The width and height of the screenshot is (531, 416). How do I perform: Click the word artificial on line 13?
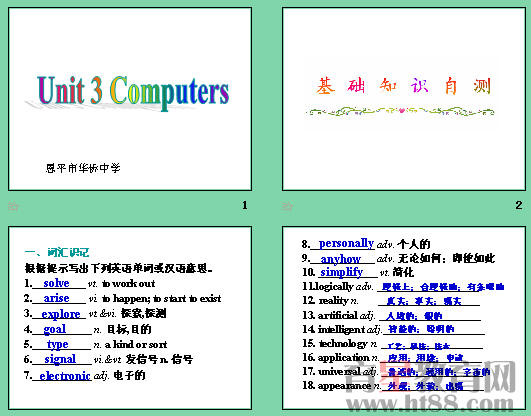coord(338,315)
